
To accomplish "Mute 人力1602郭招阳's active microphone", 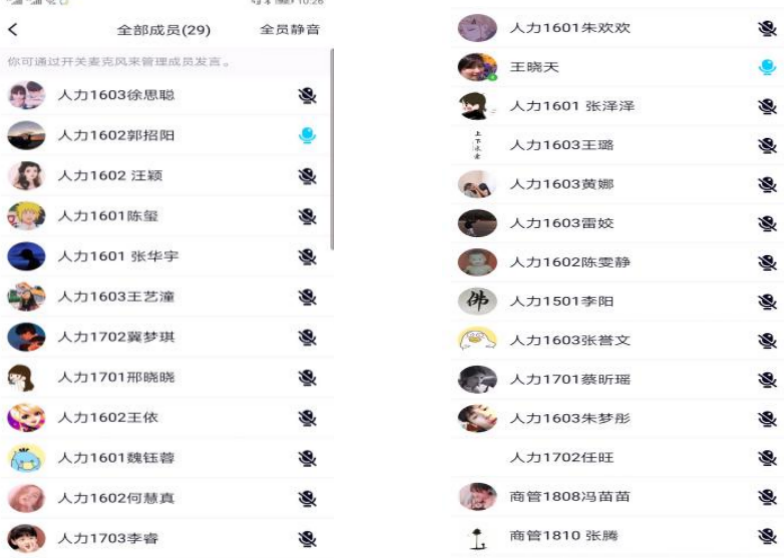I will pos(308,136).
